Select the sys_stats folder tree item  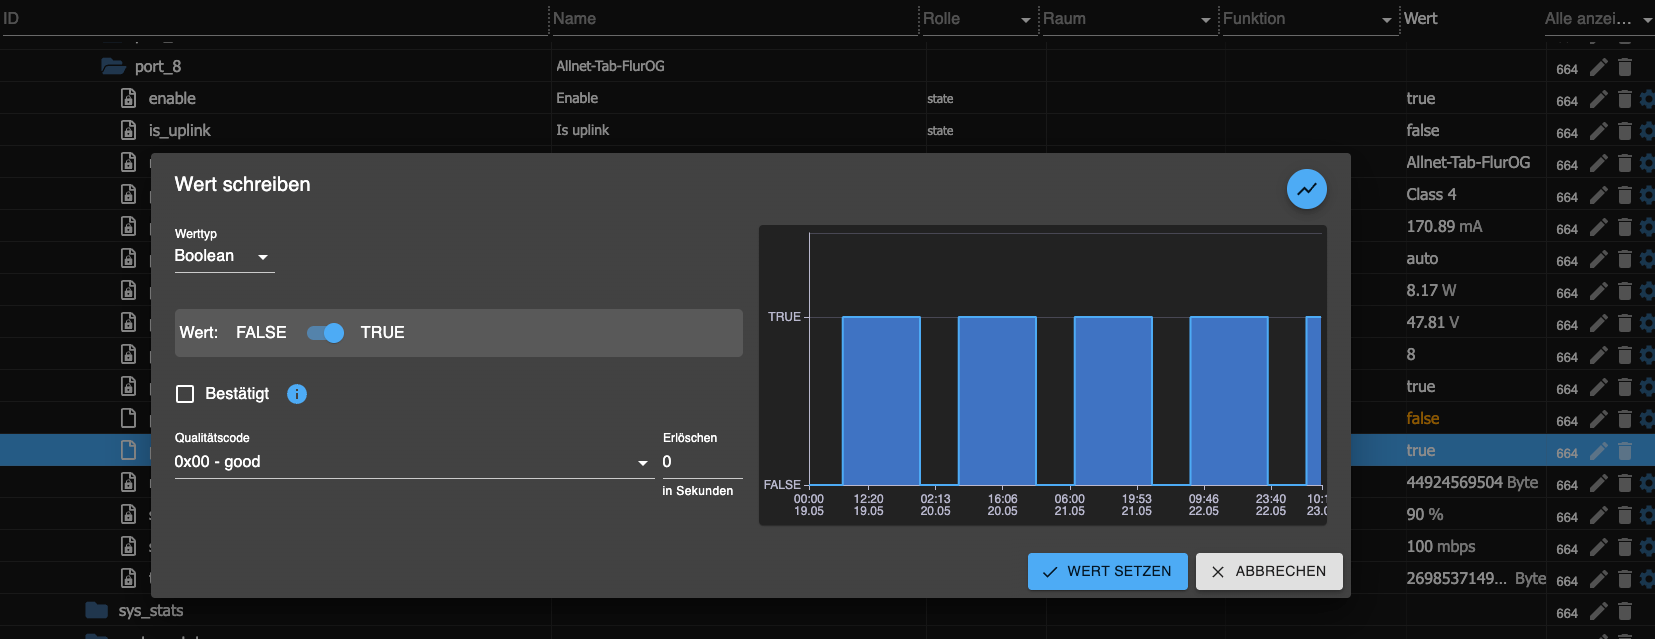click(150, 611)
